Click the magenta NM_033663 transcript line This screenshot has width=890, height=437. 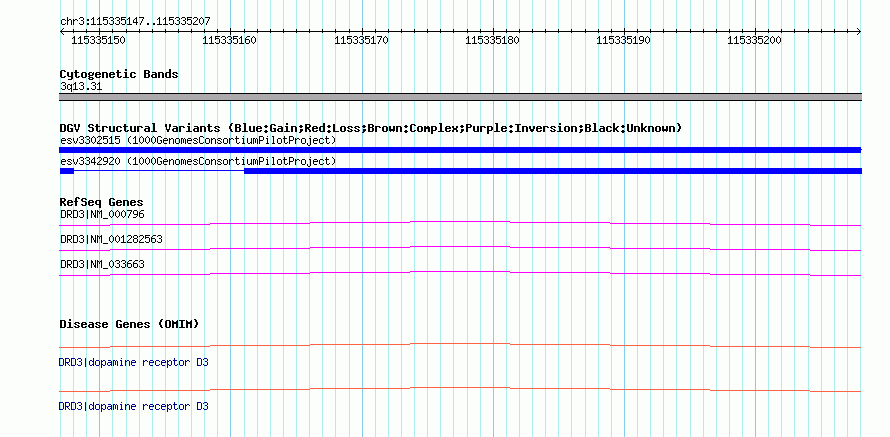tap(460, 272)
